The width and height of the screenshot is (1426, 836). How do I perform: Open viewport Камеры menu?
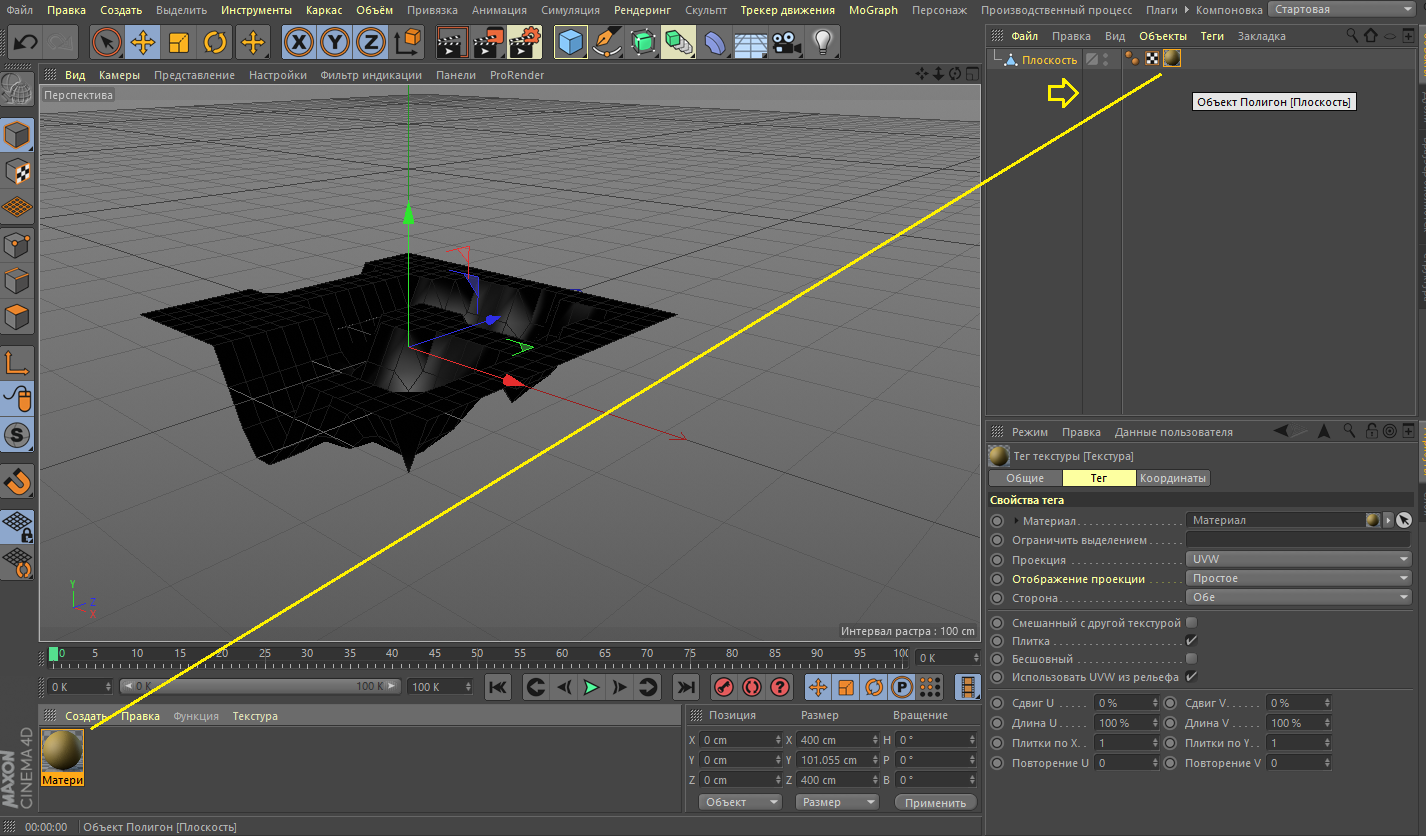[x=119, y=75]
